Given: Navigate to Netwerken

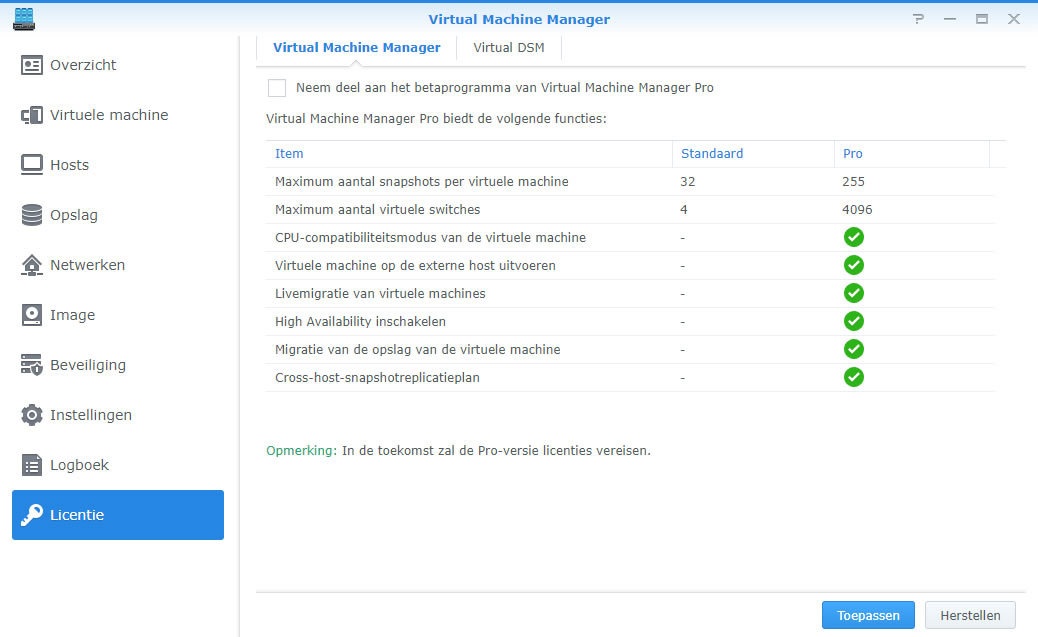Looking at the screenshot, I should 118,265.
